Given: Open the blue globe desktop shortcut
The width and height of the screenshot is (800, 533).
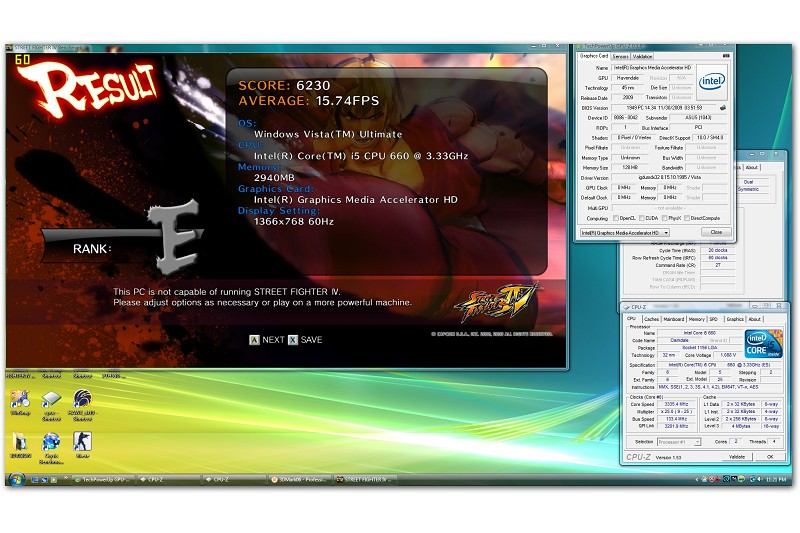Looking at the screenshot, I should pyautogui.click(x=51, y=442).
